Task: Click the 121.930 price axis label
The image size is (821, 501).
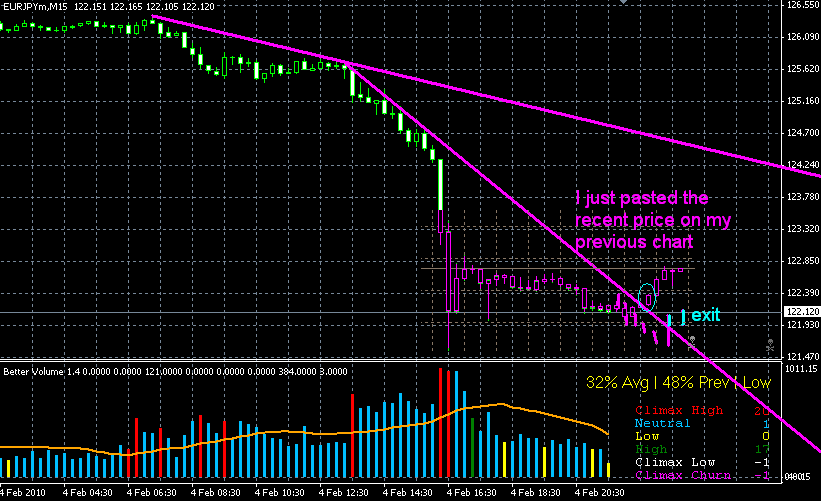Action: [802, 325]
